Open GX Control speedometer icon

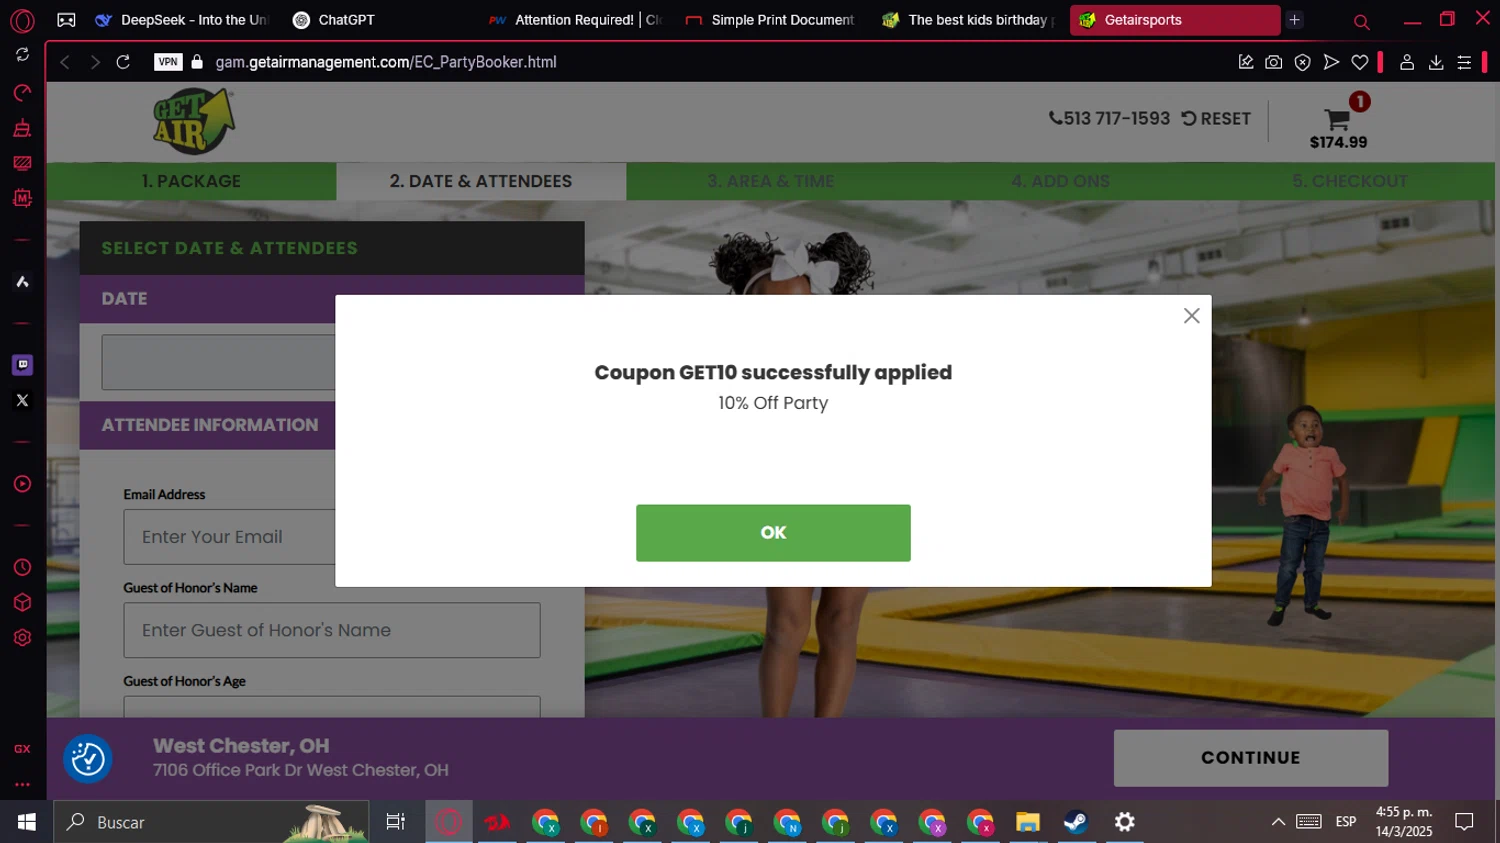point(22,93)
